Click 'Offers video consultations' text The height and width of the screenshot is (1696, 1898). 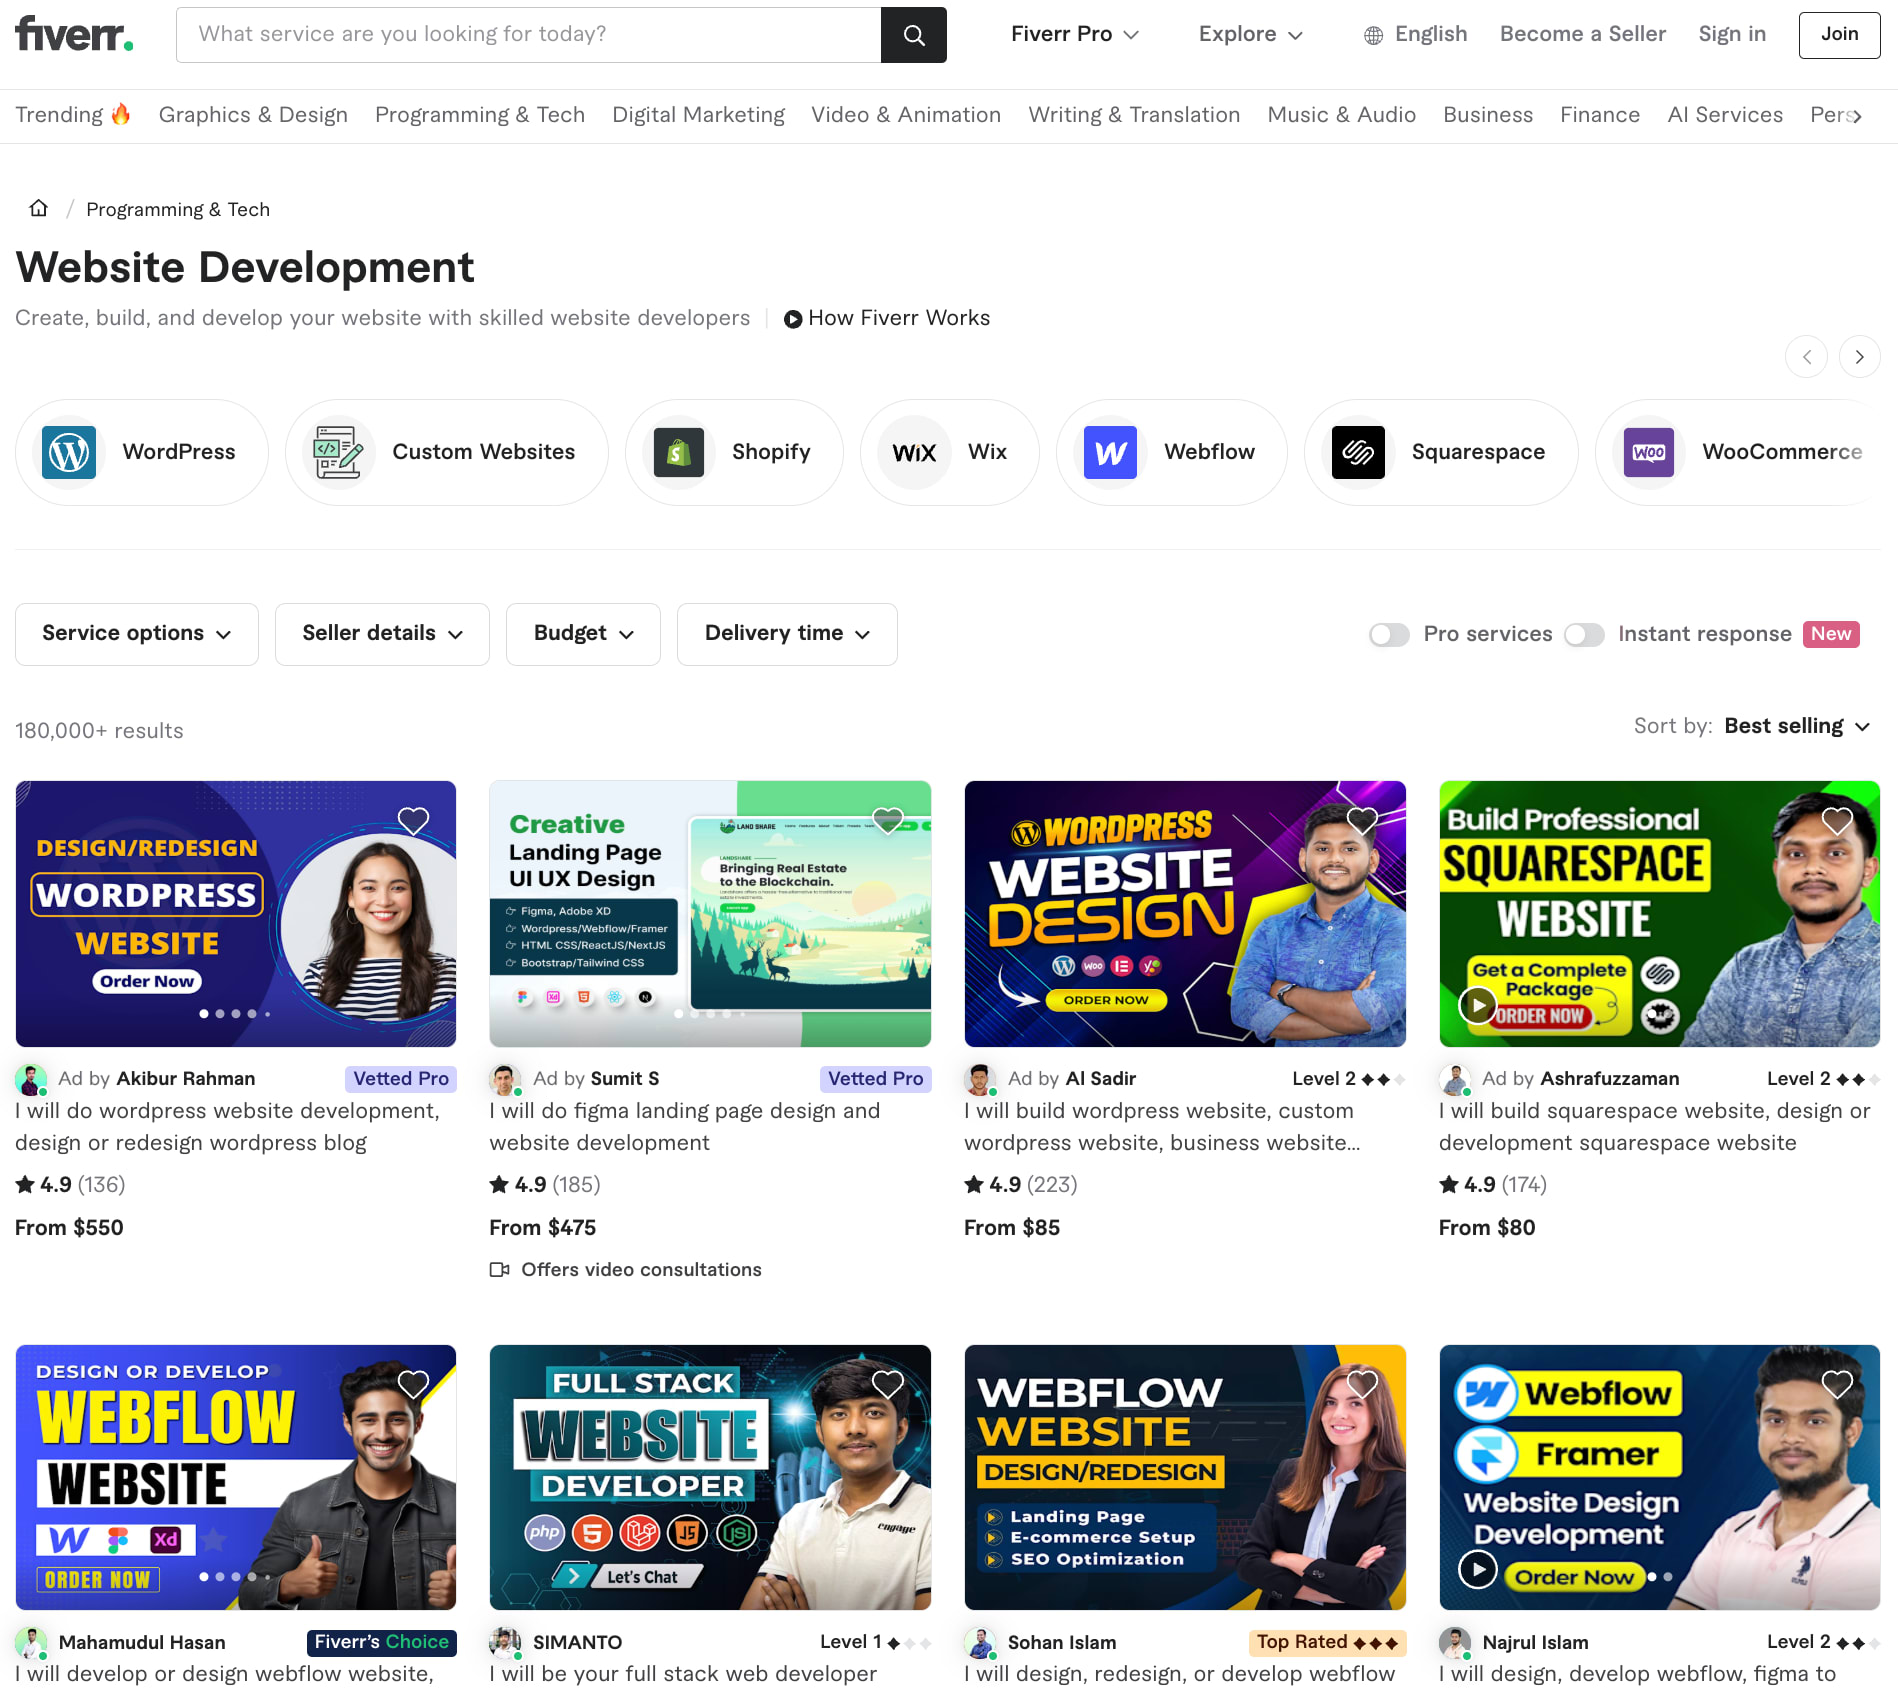(x=641, y=1270)
